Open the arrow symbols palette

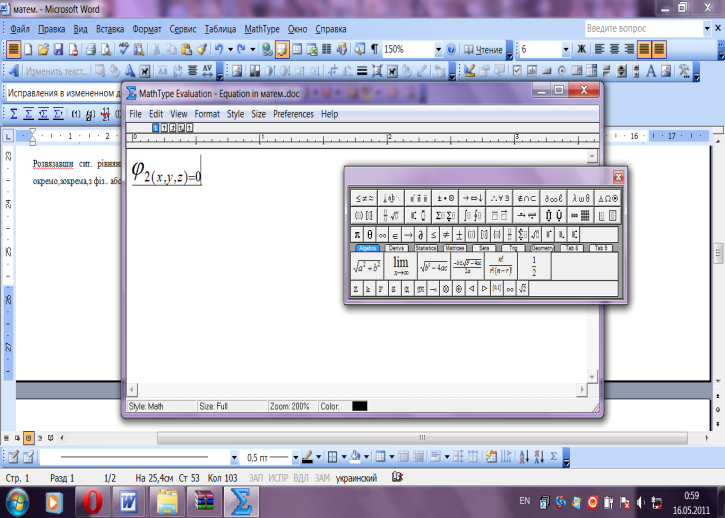tap(473, 198)
